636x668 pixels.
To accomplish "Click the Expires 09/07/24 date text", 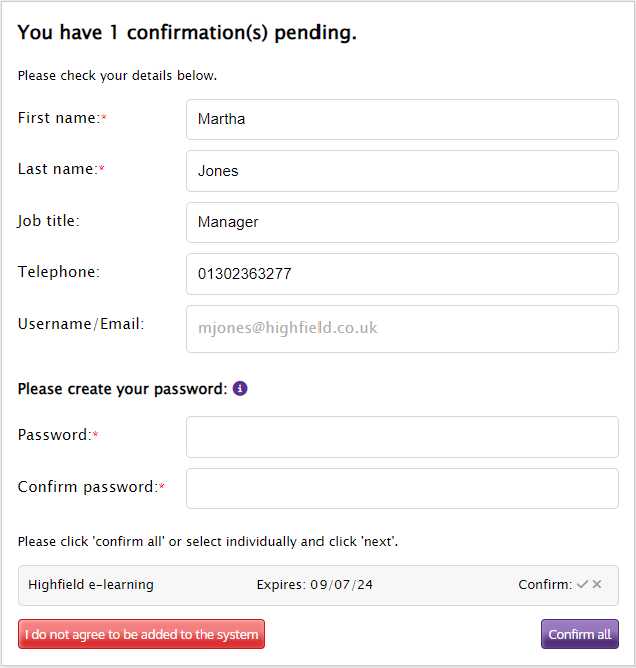I will click(315, 584).
